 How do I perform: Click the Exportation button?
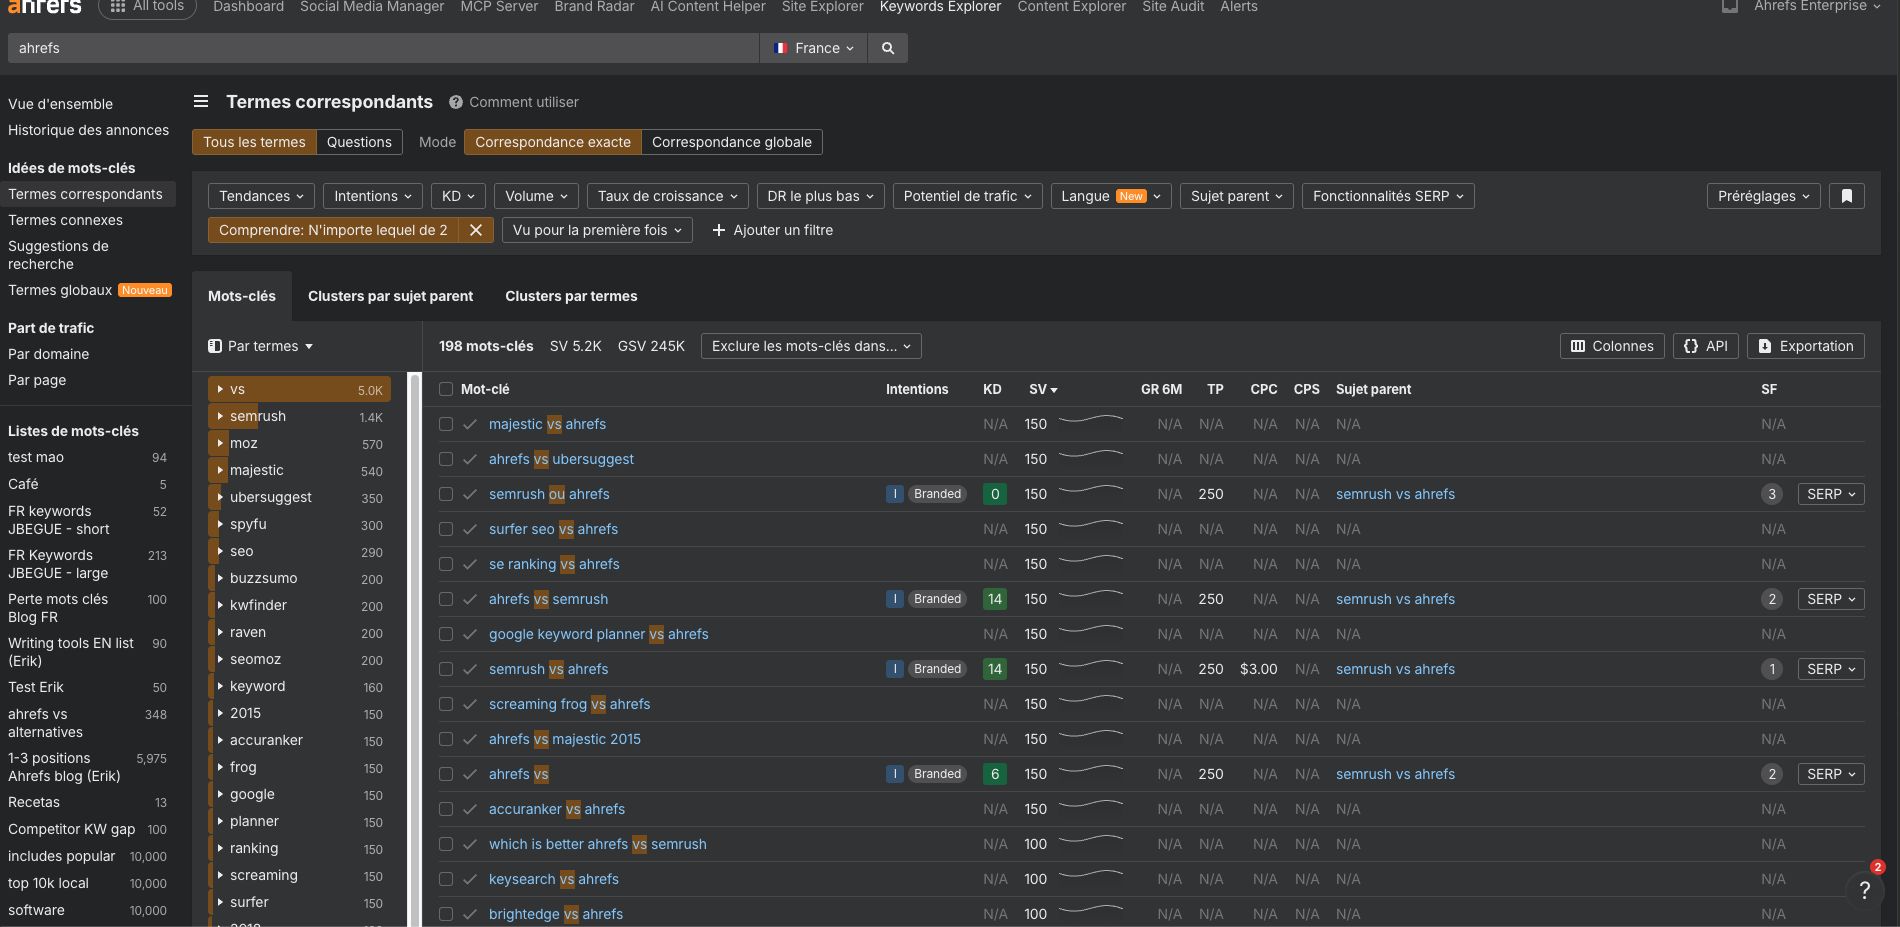[1805, 346]
